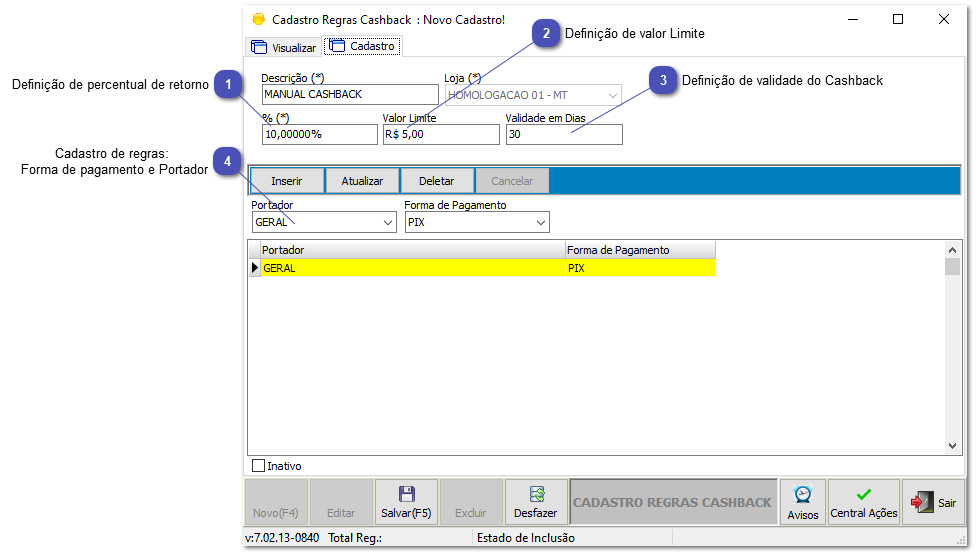Click the Sair exit door button
This screenshot has width=976, height=555.
[932, 502]
